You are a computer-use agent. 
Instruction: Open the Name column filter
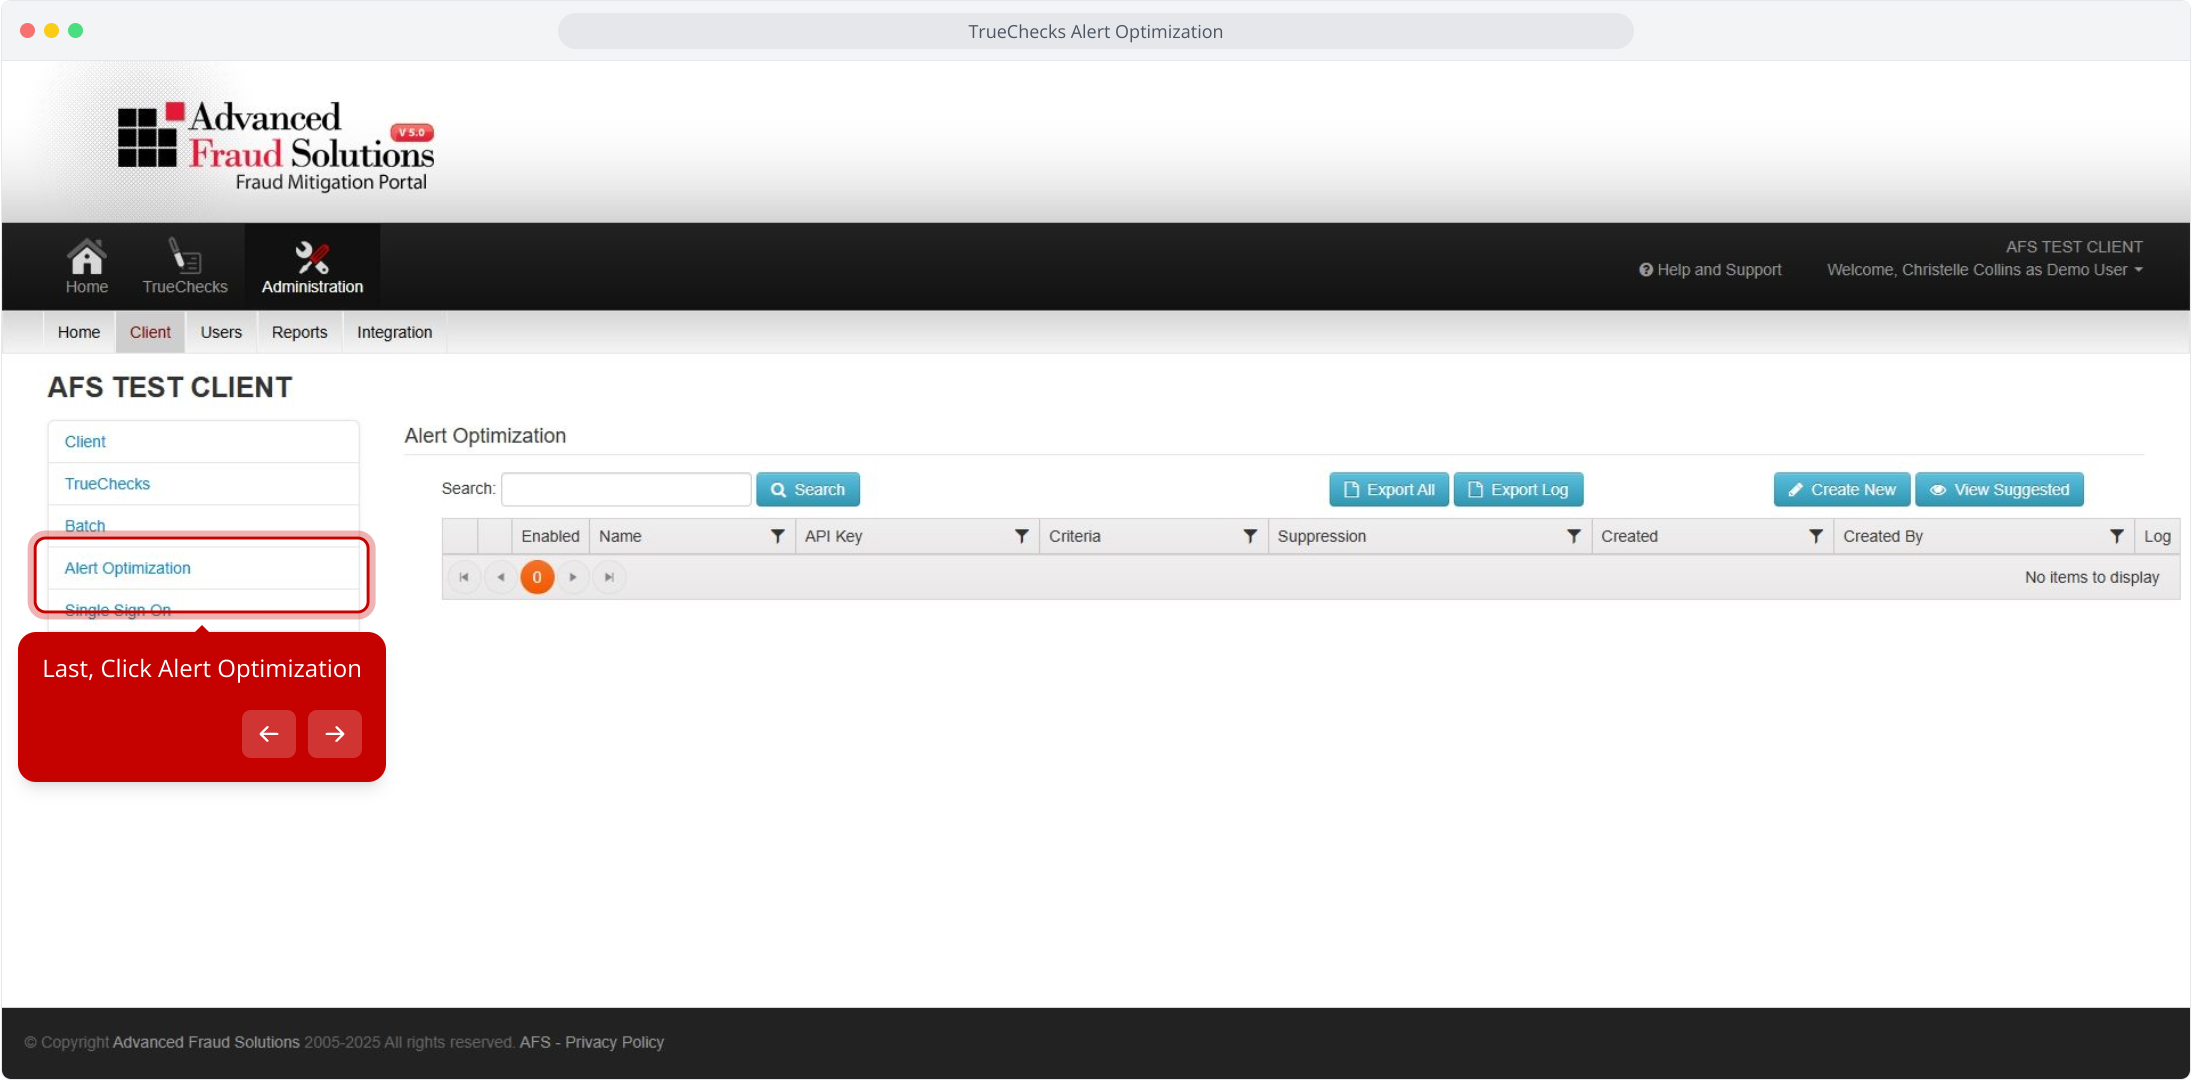click(777, 536)
